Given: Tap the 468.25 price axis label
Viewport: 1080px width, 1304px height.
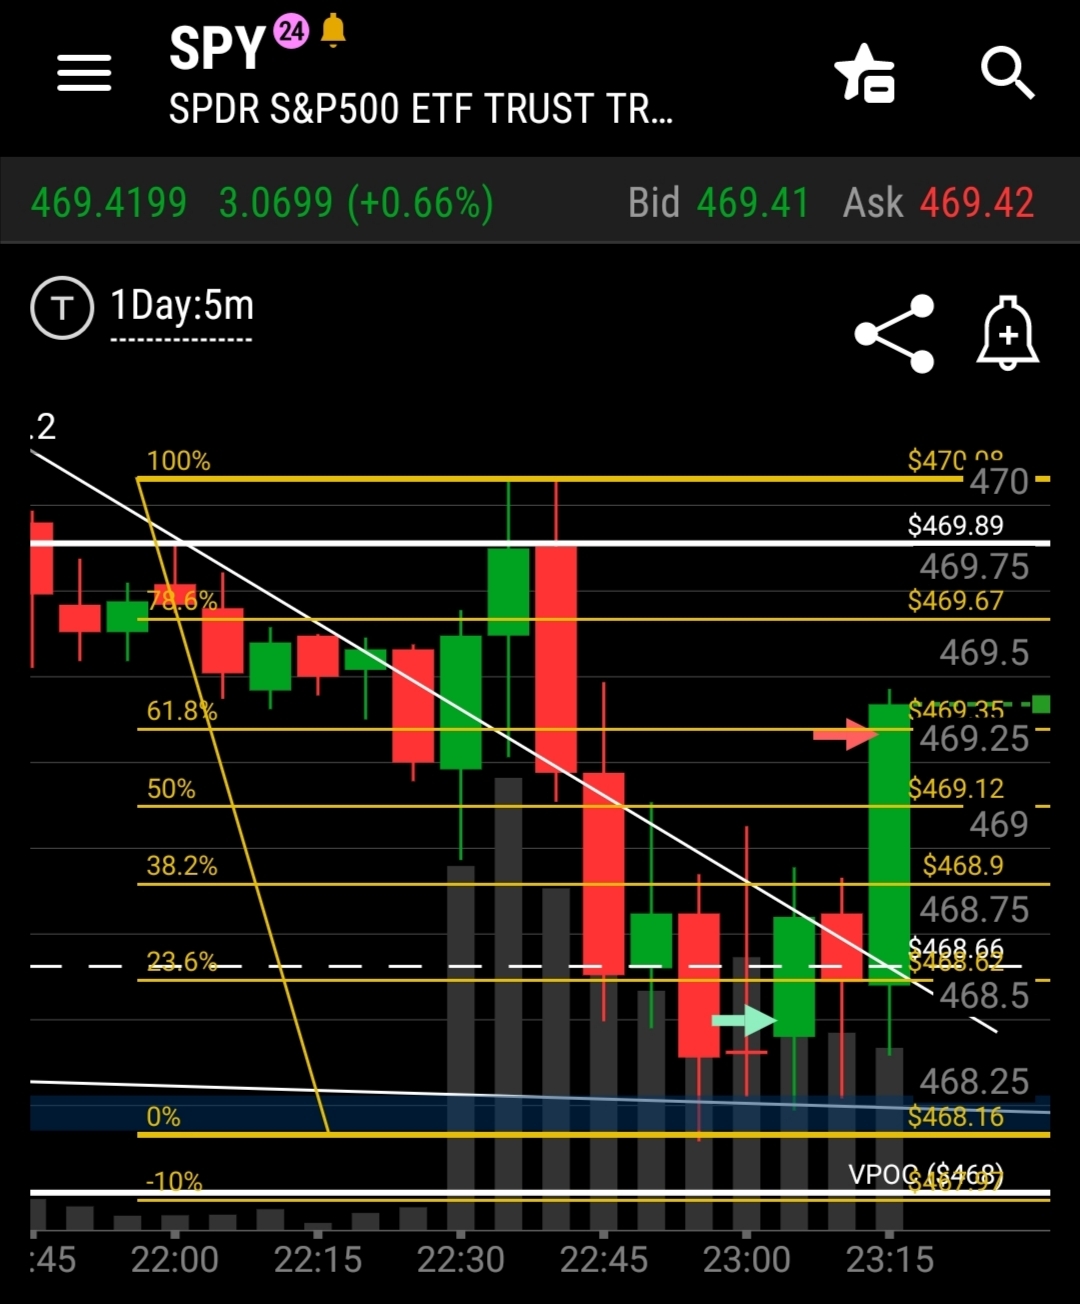Looking at the screenshot, I should point(974,1082).
